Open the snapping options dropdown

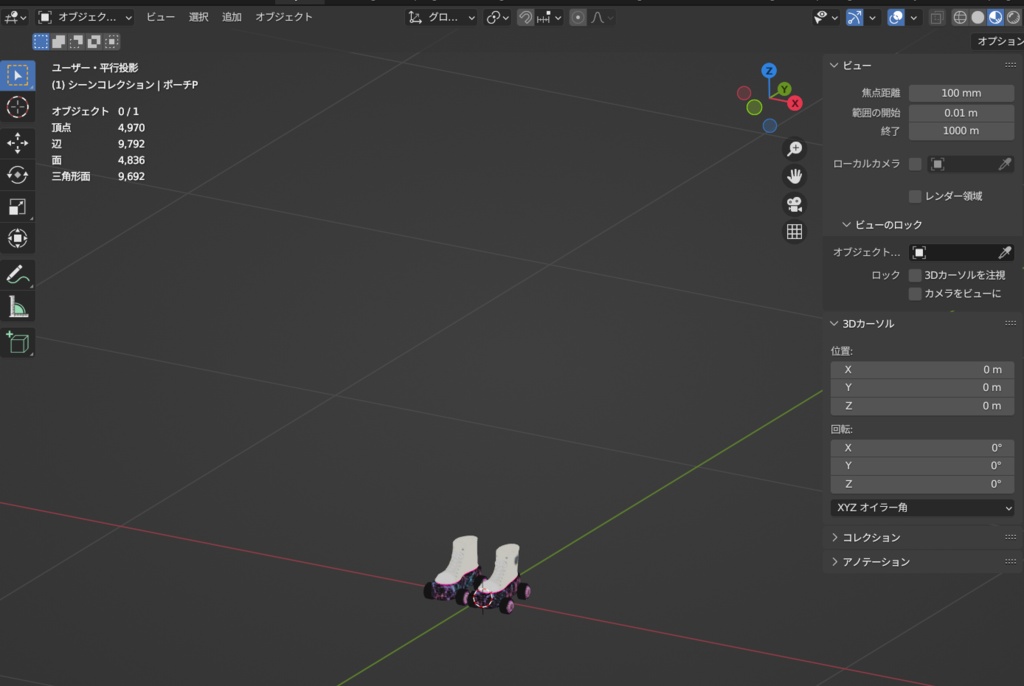tap(549, 18)
